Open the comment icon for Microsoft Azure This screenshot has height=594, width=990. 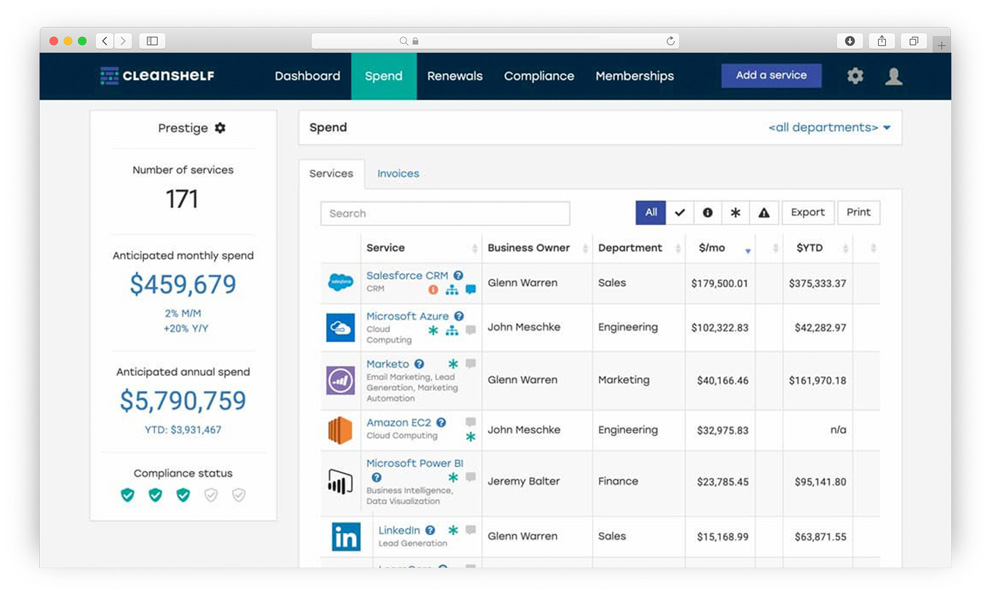[x=471, y=330]
